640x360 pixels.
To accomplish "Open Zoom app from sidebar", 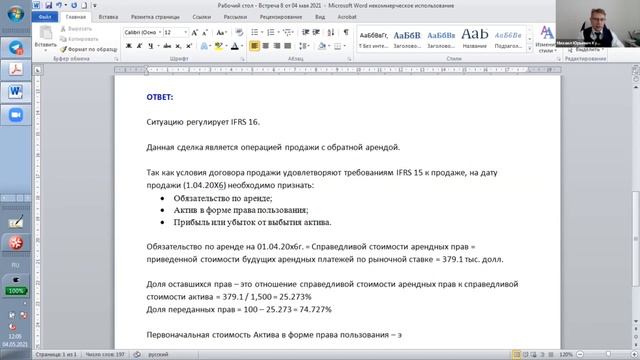I will pos(16,115).
